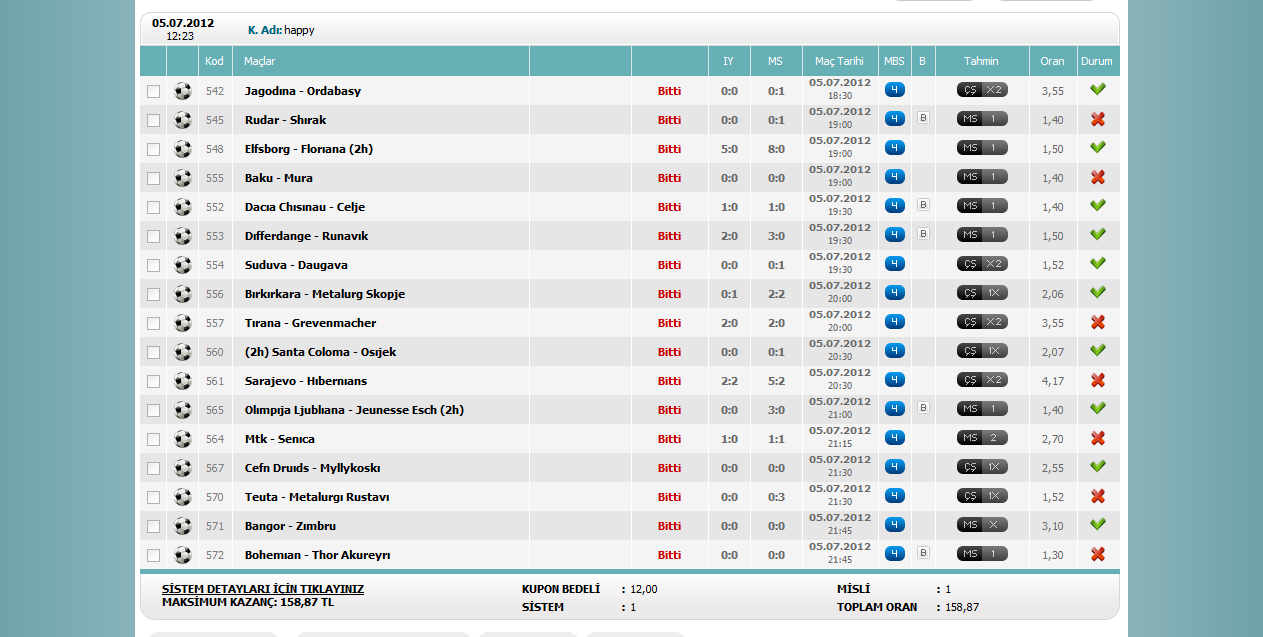Click the Maç Tarihi column header
This screenshot has width=1263, height=637.
839,61
